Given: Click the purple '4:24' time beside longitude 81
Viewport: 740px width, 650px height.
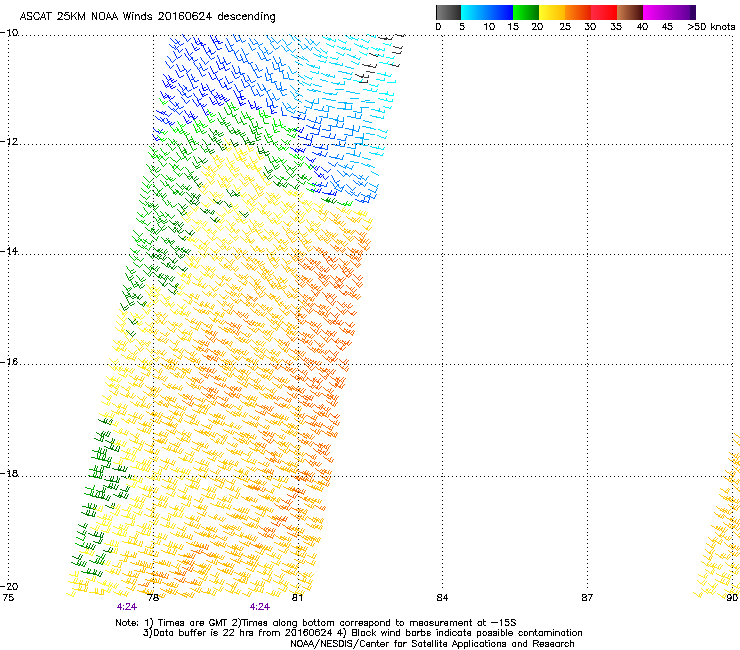Looking at the screenshot, I should pos(260,607).
